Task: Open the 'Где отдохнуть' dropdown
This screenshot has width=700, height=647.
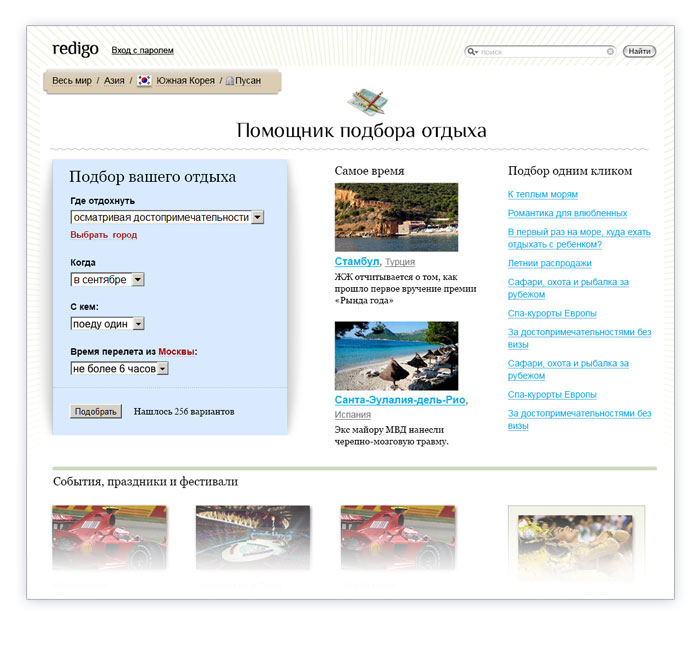Action: (x=257, y=217)
